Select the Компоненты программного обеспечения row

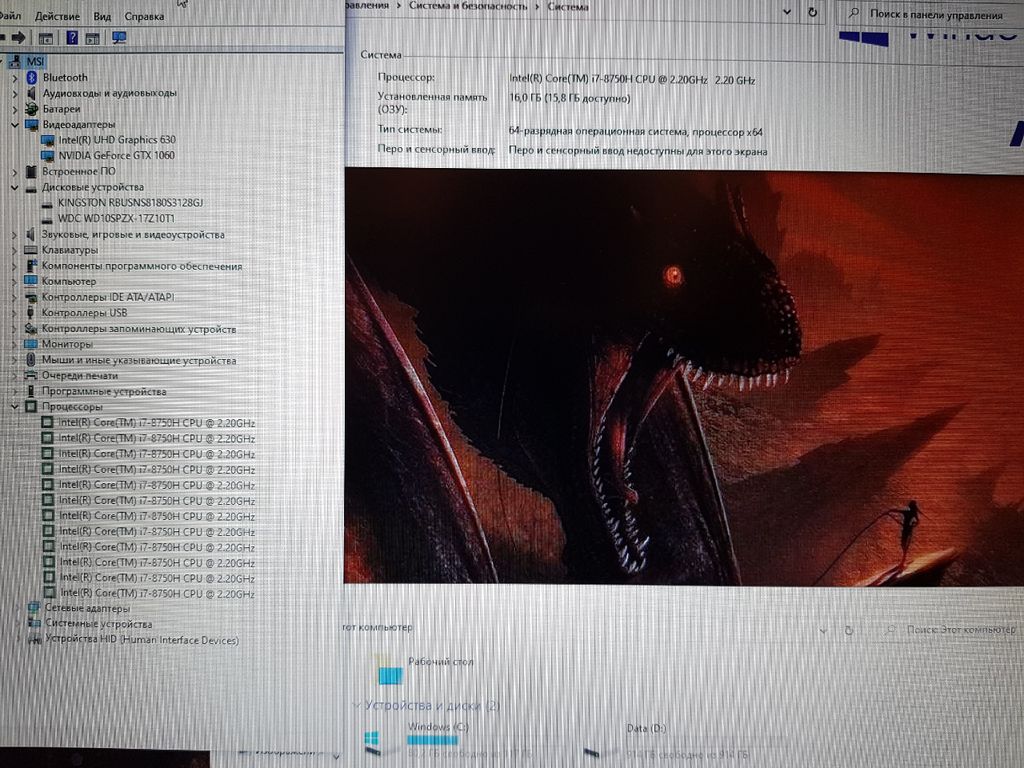tap(142, 266)
